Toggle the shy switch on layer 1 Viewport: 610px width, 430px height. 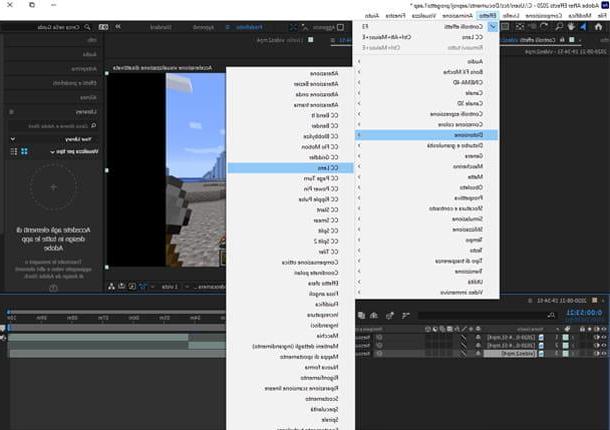point(478,337)
